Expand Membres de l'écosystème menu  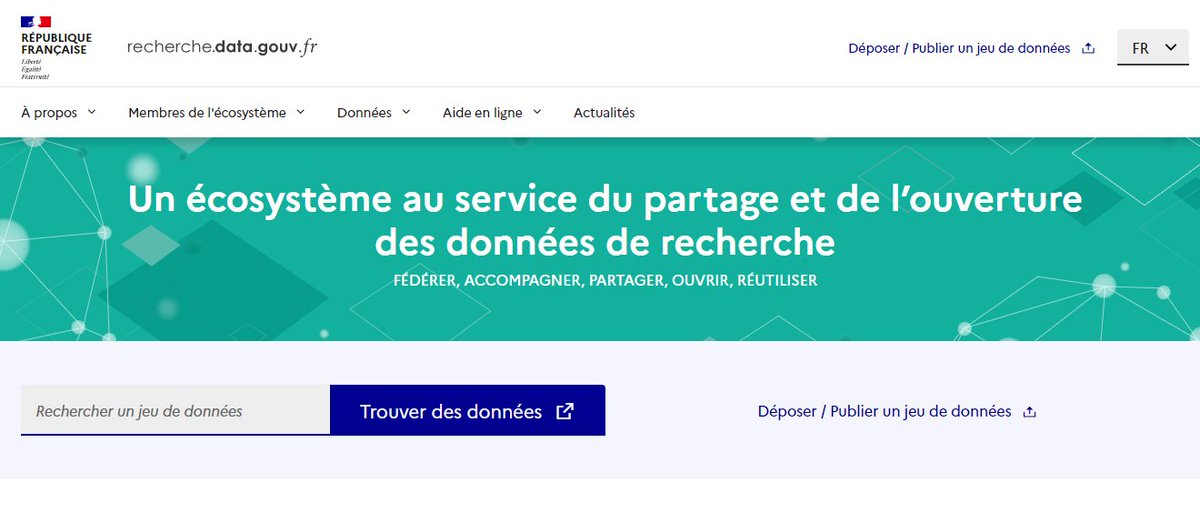(217, 113)
